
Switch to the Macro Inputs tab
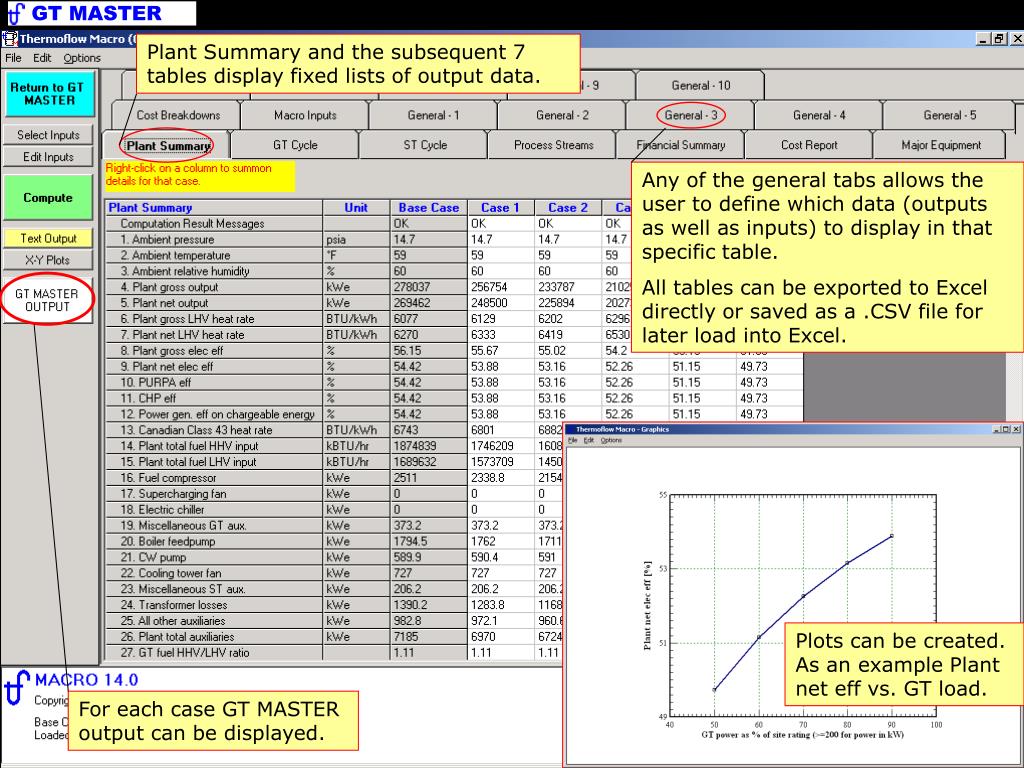coord(305,115)
